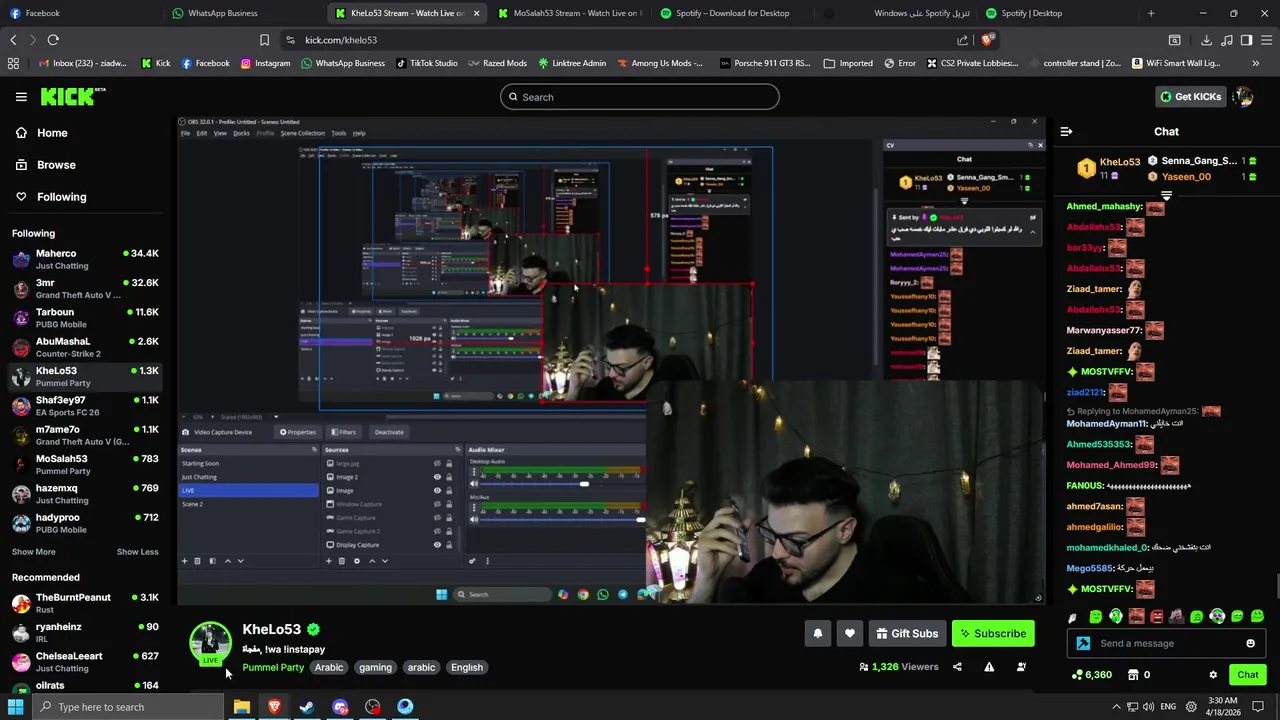1280x720 pixels.
Task: Collapse the chat panel with the arrow icon
Action: tap(1066, 131)
